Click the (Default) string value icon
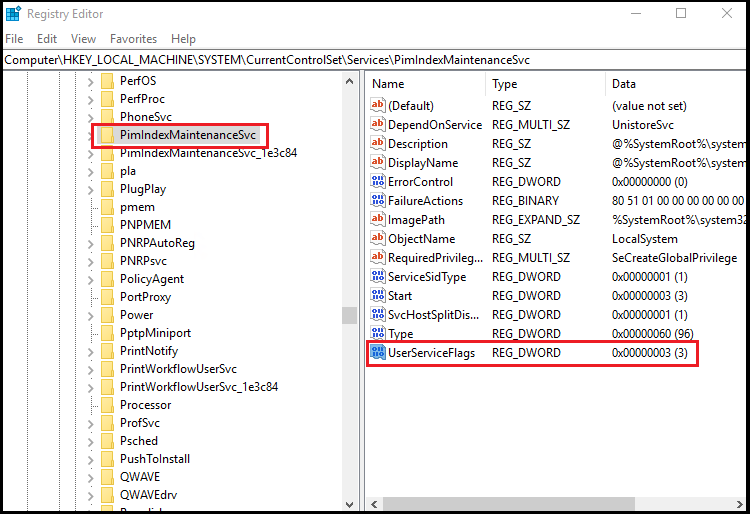 coord(377,105)
